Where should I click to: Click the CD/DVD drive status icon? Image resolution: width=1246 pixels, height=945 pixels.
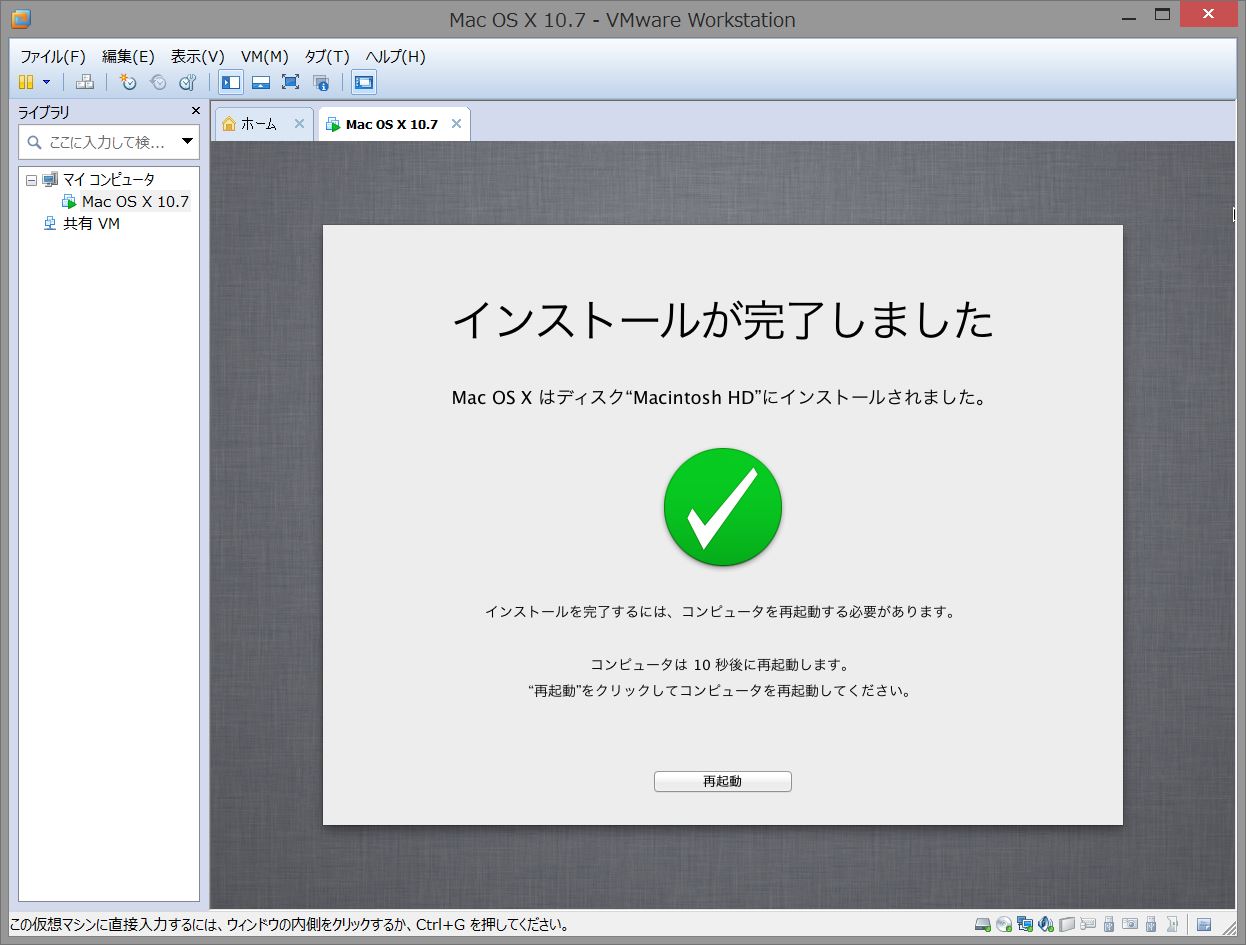(x=1004, y=924)
